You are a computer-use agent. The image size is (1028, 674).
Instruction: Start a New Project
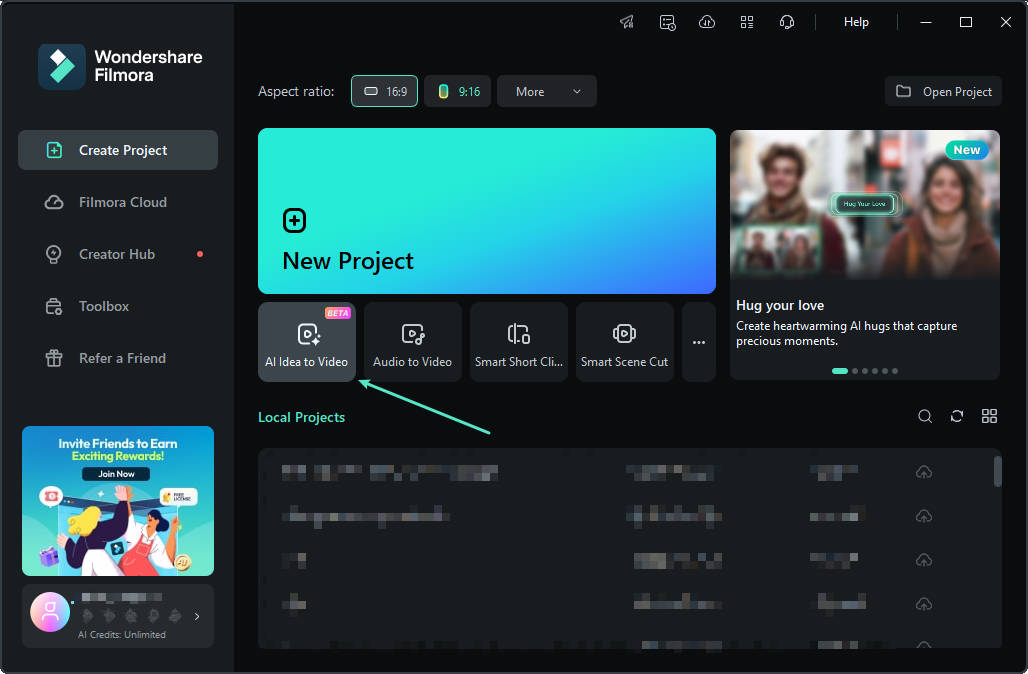486,210
